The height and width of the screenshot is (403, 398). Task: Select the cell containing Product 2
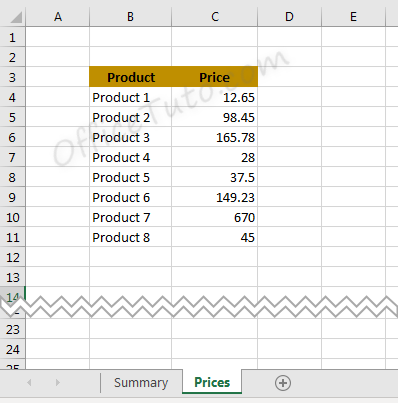[x=131, y=117]
